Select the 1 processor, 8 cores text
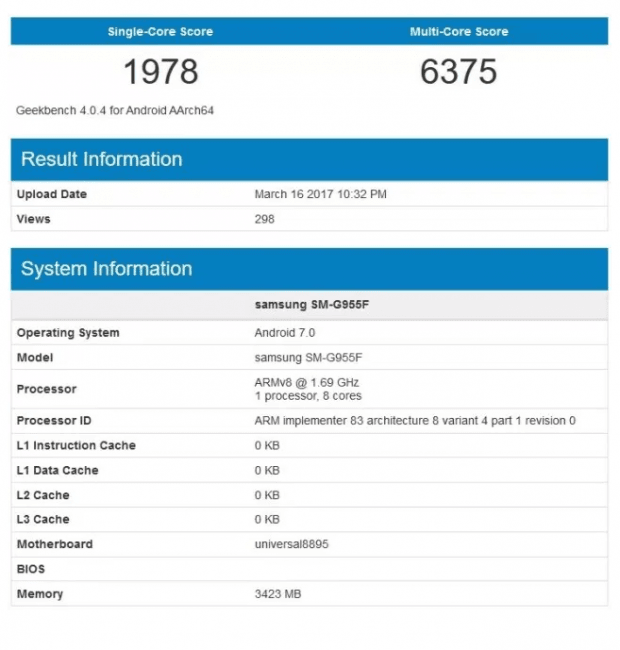620x650 pixels. [308, 396]
